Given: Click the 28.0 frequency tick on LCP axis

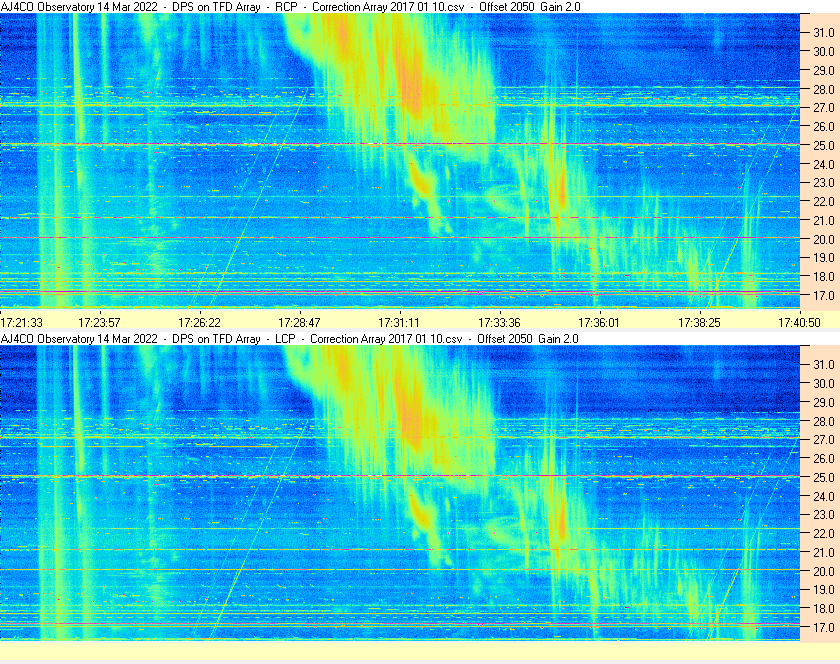Looking at the screenshot, I should click(824, 421).
